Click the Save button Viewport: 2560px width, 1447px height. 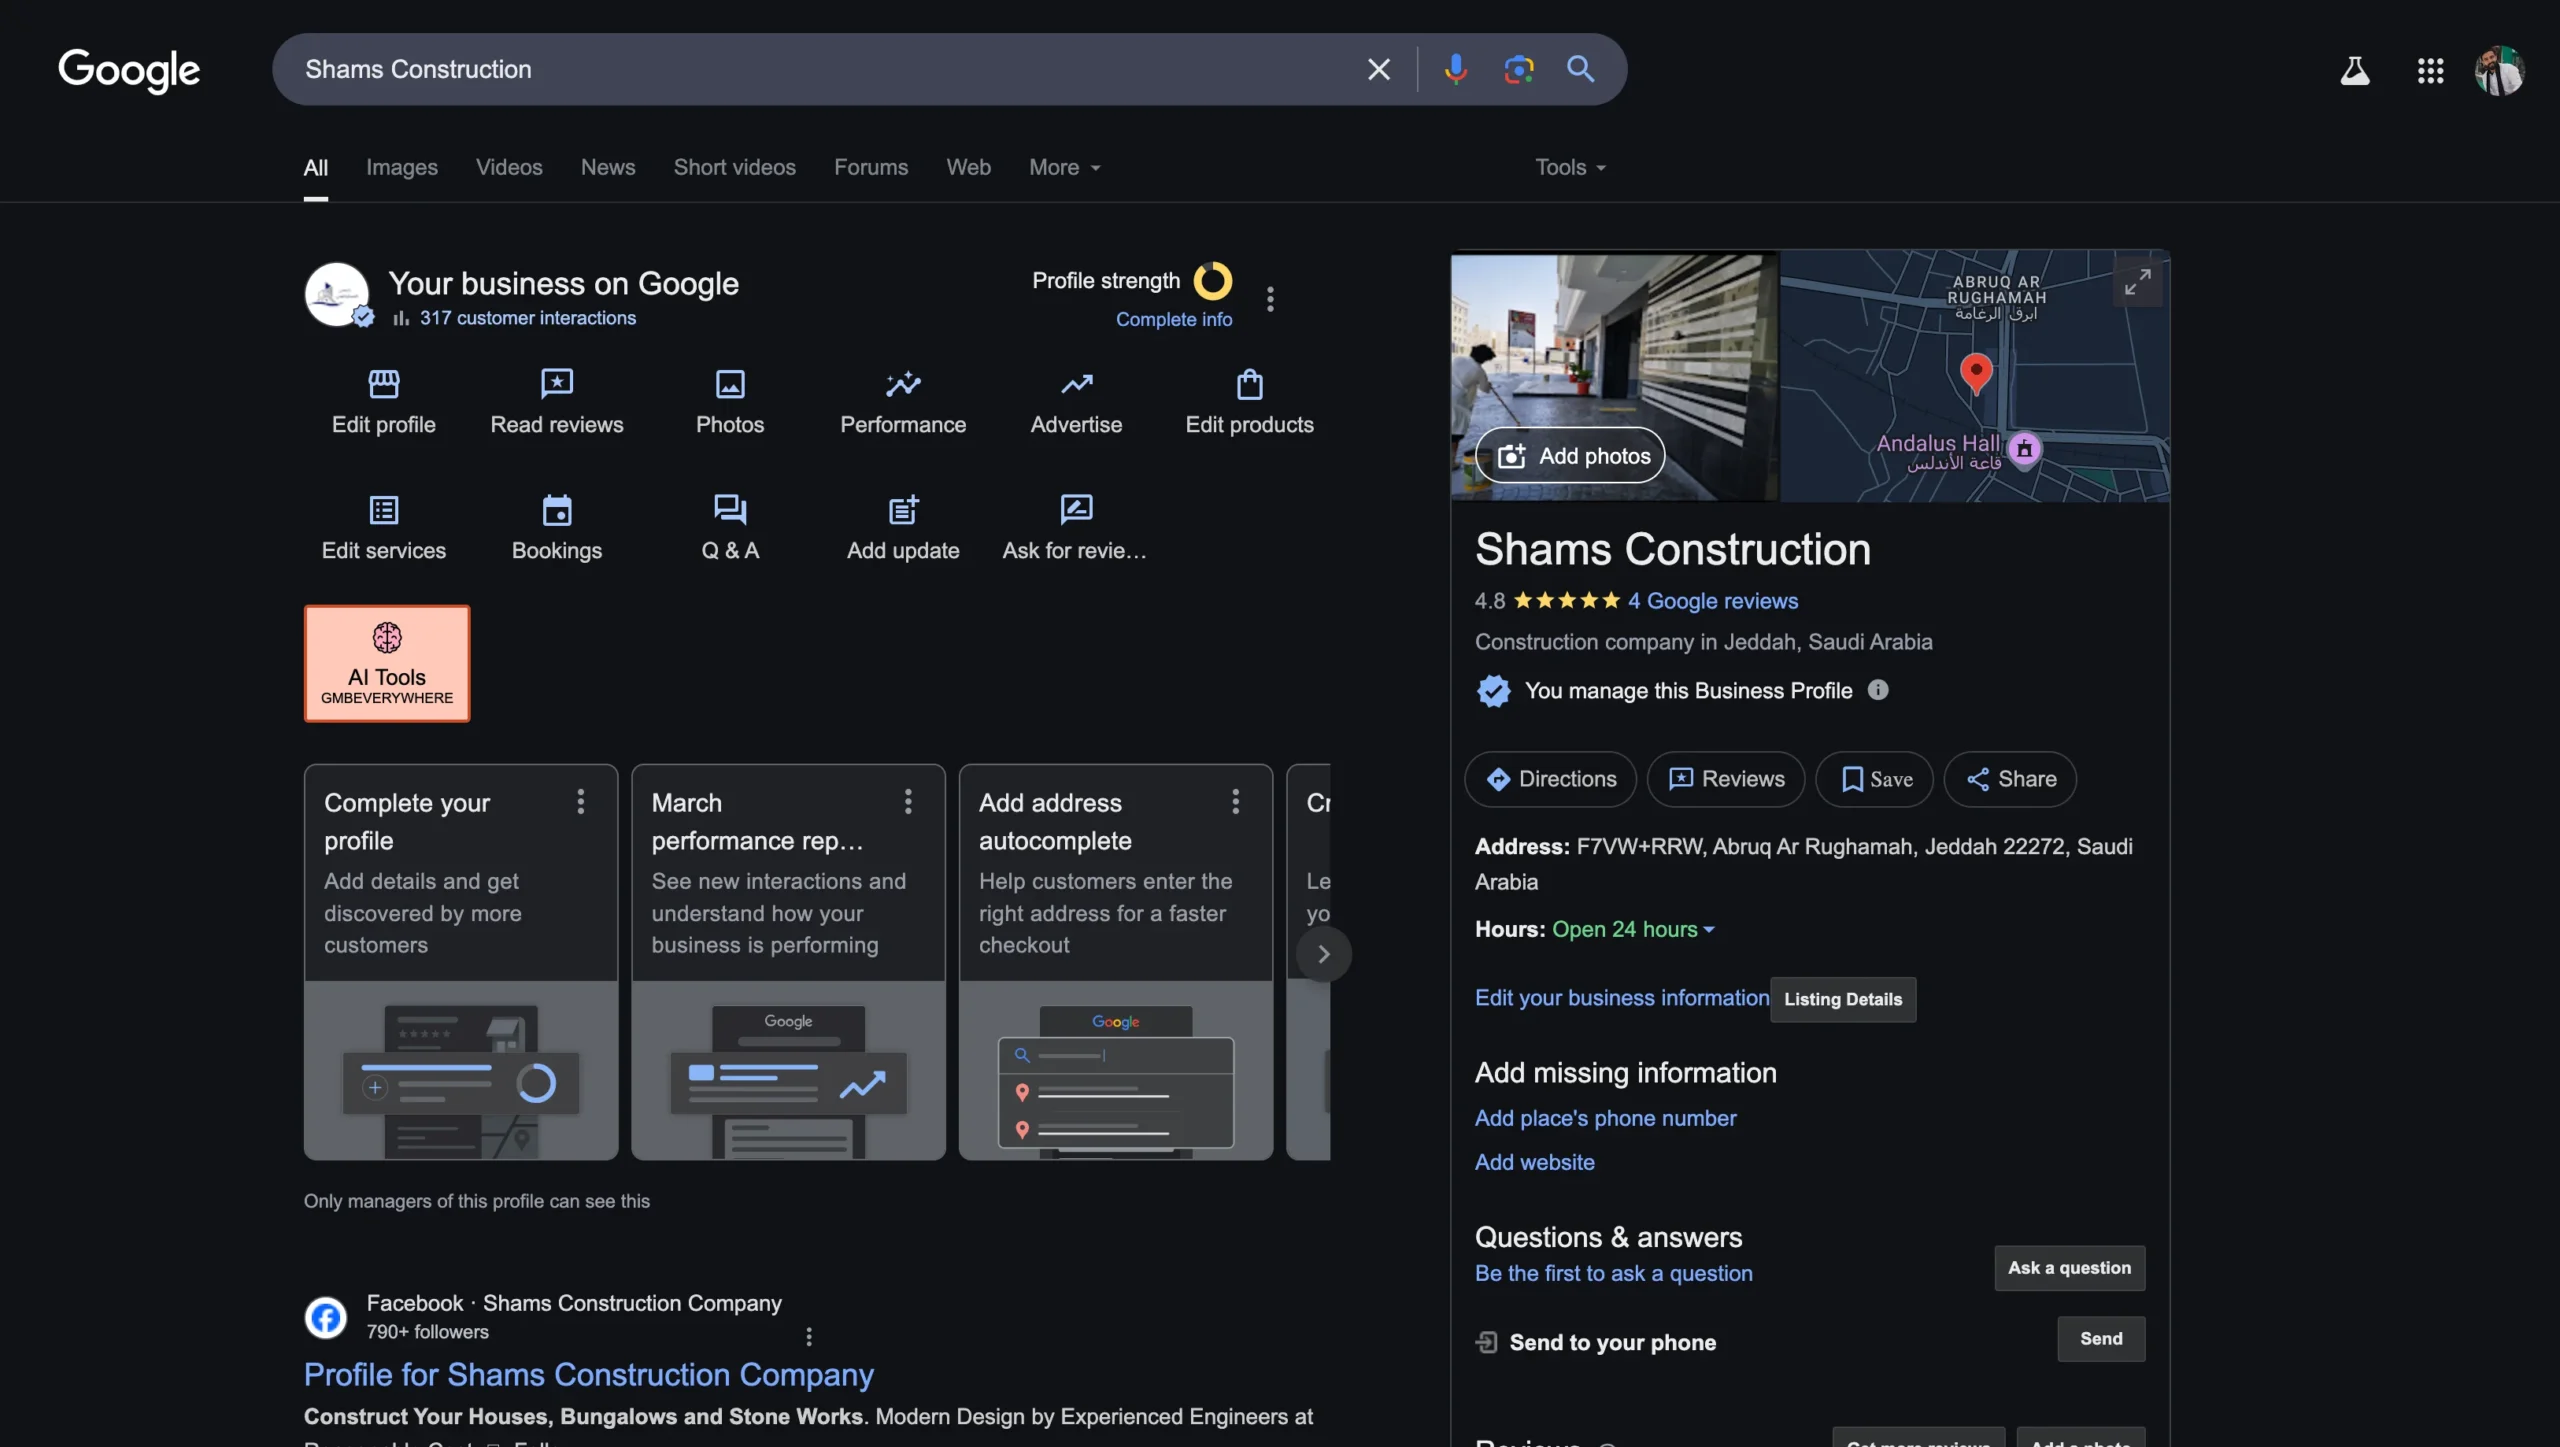click(1874, 779)
